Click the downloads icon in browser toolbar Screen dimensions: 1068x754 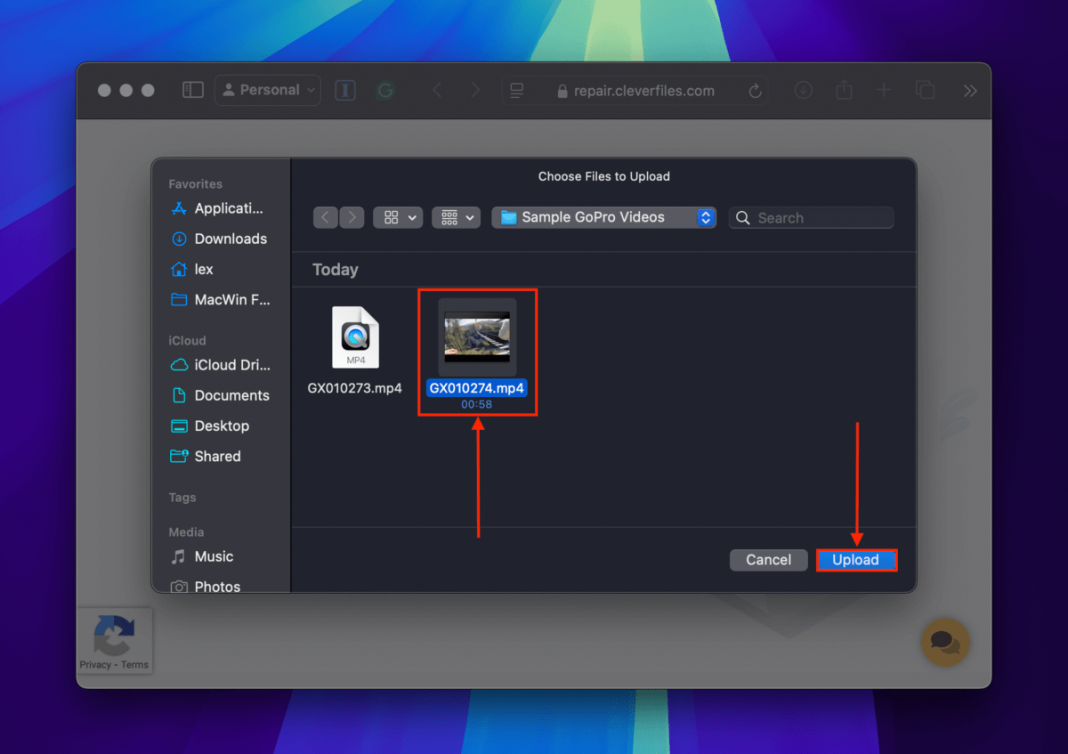(803, 90)
